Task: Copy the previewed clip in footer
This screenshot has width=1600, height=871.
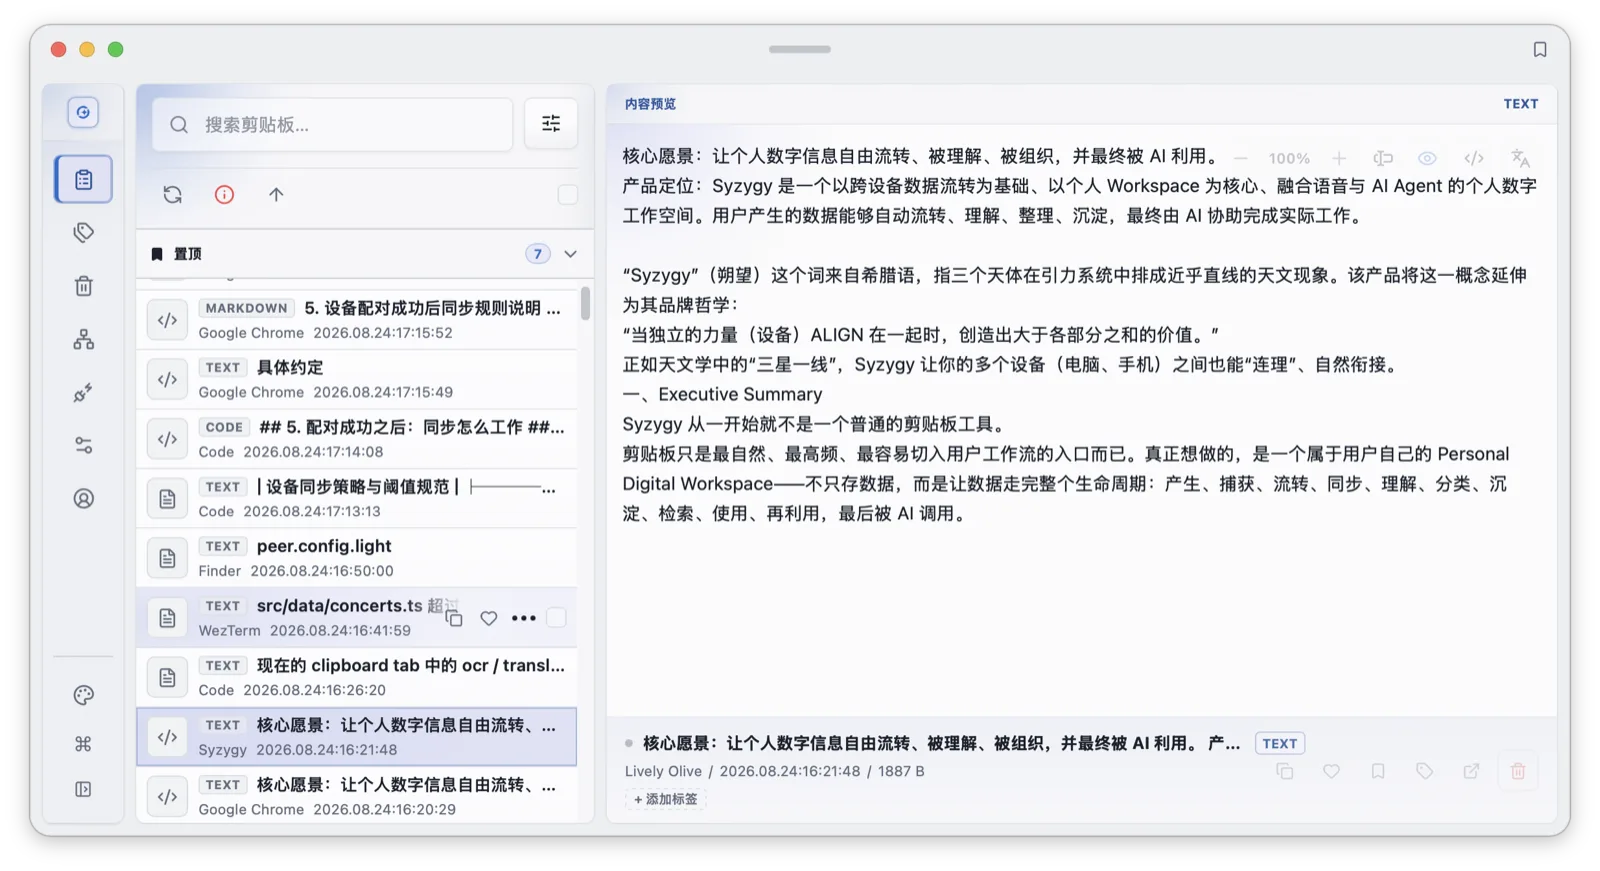Action: 1285,771
